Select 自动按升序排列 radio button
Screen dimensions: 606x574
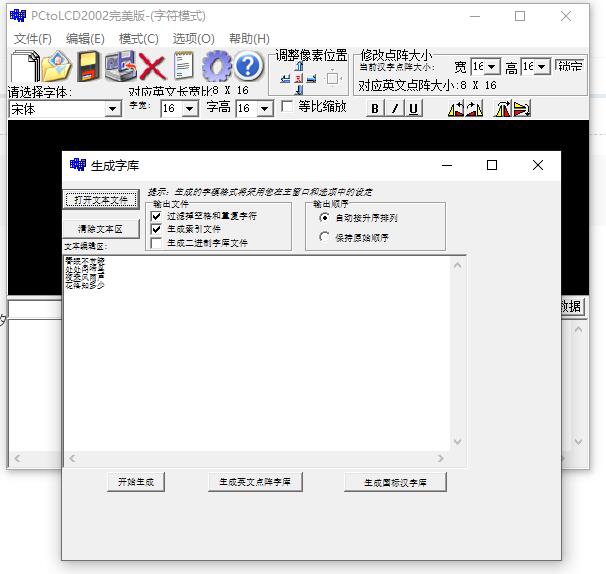click(324, 218)
